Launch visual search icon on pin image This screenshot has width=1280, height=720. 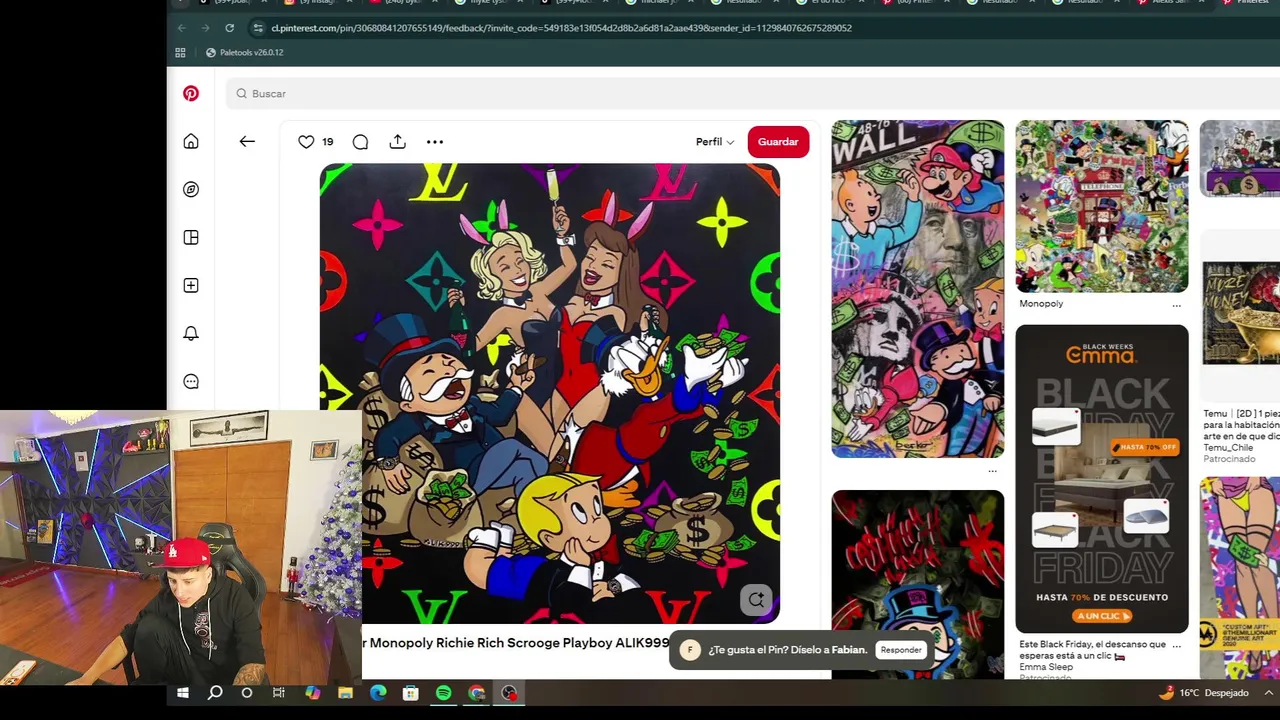[756, 599]
